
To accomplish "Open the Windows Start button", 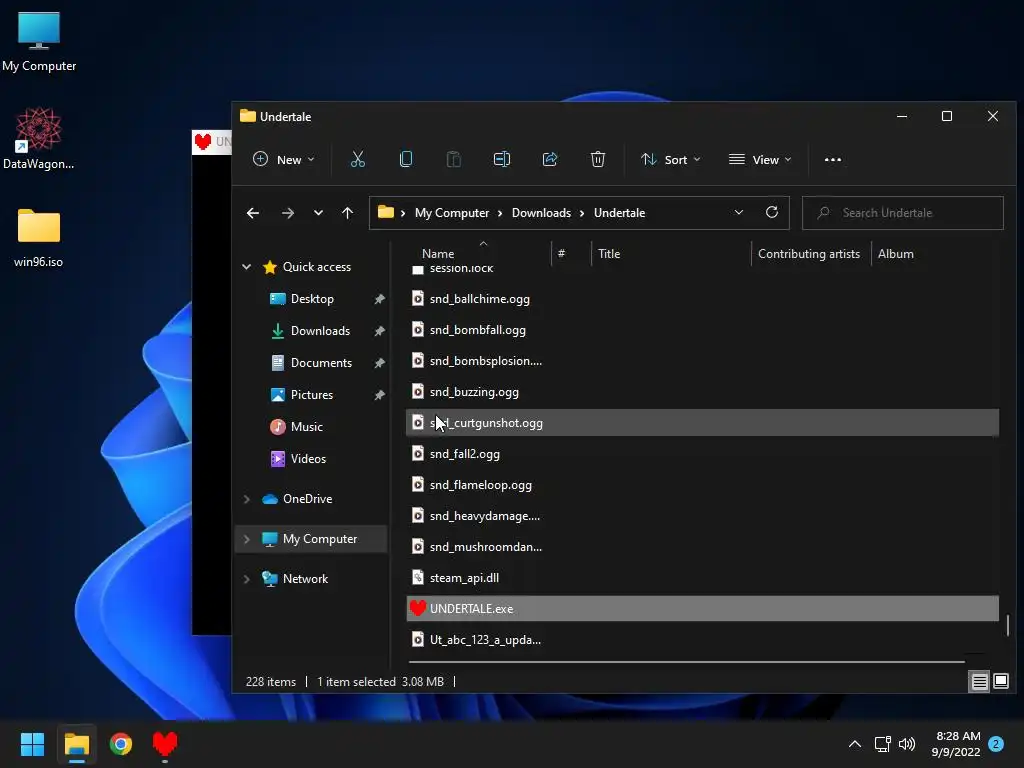I will coord(32,744).
